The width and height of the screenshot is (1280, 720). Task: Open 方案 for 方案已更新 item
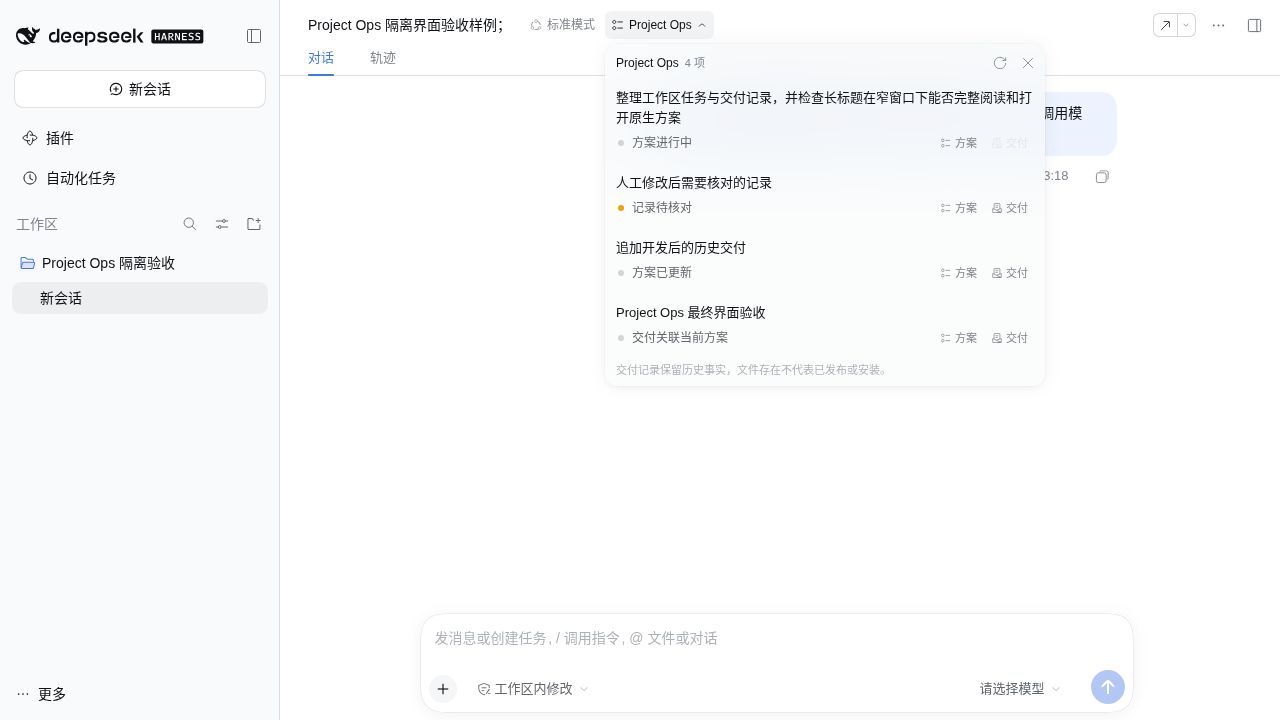959,273
